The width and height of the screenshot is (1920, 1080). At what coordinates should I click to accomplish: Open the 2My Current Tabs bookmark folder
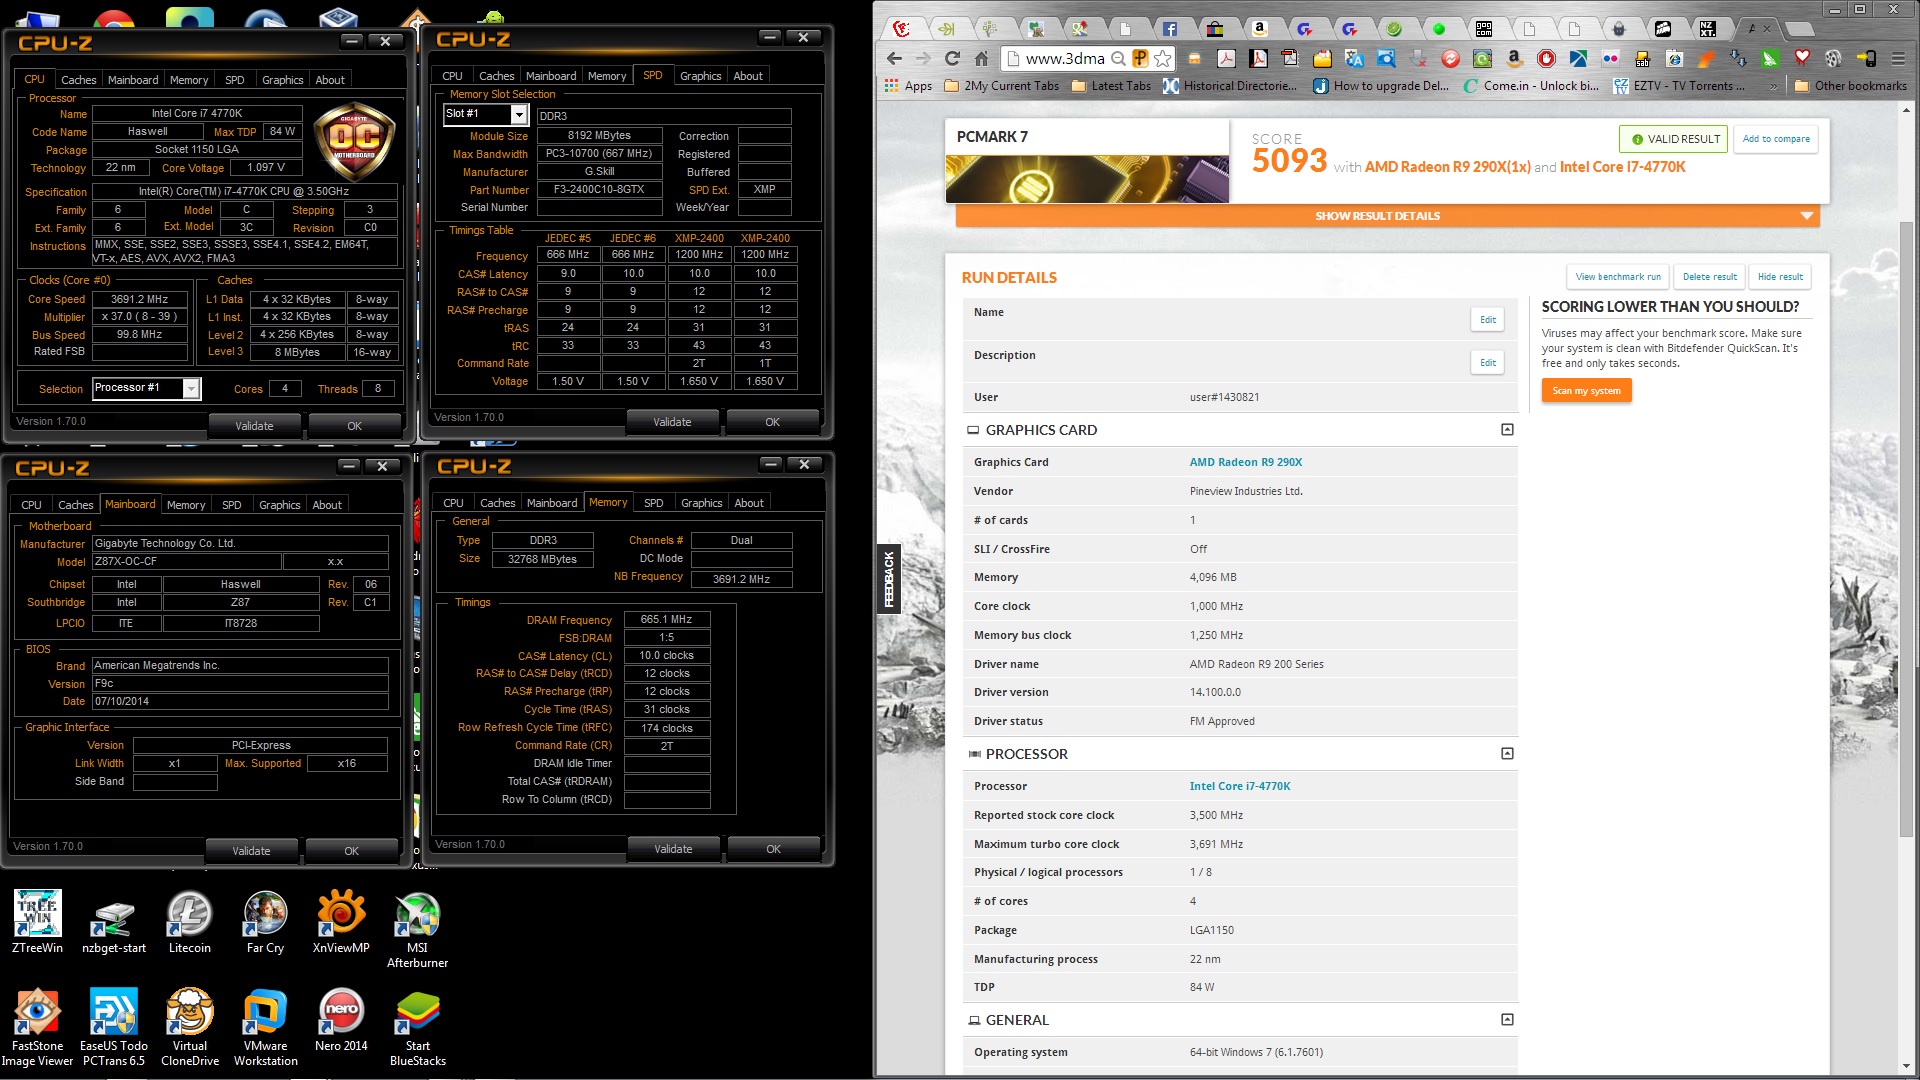coord(1002,86)
